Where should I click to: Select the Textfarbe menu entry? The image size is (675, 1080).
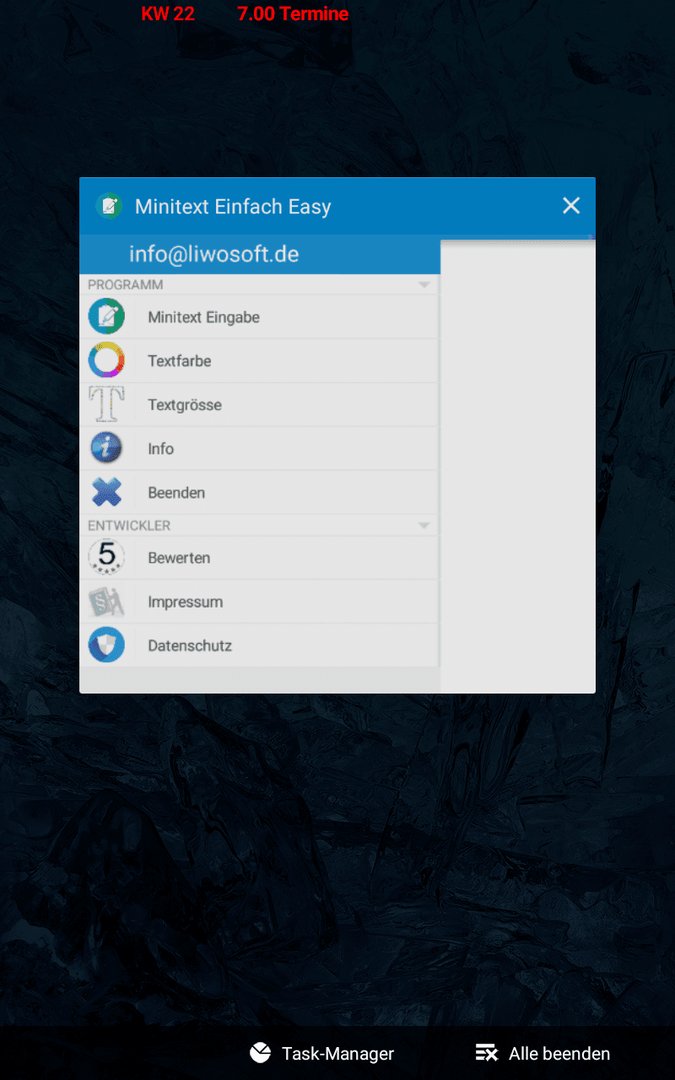point(260,360)
